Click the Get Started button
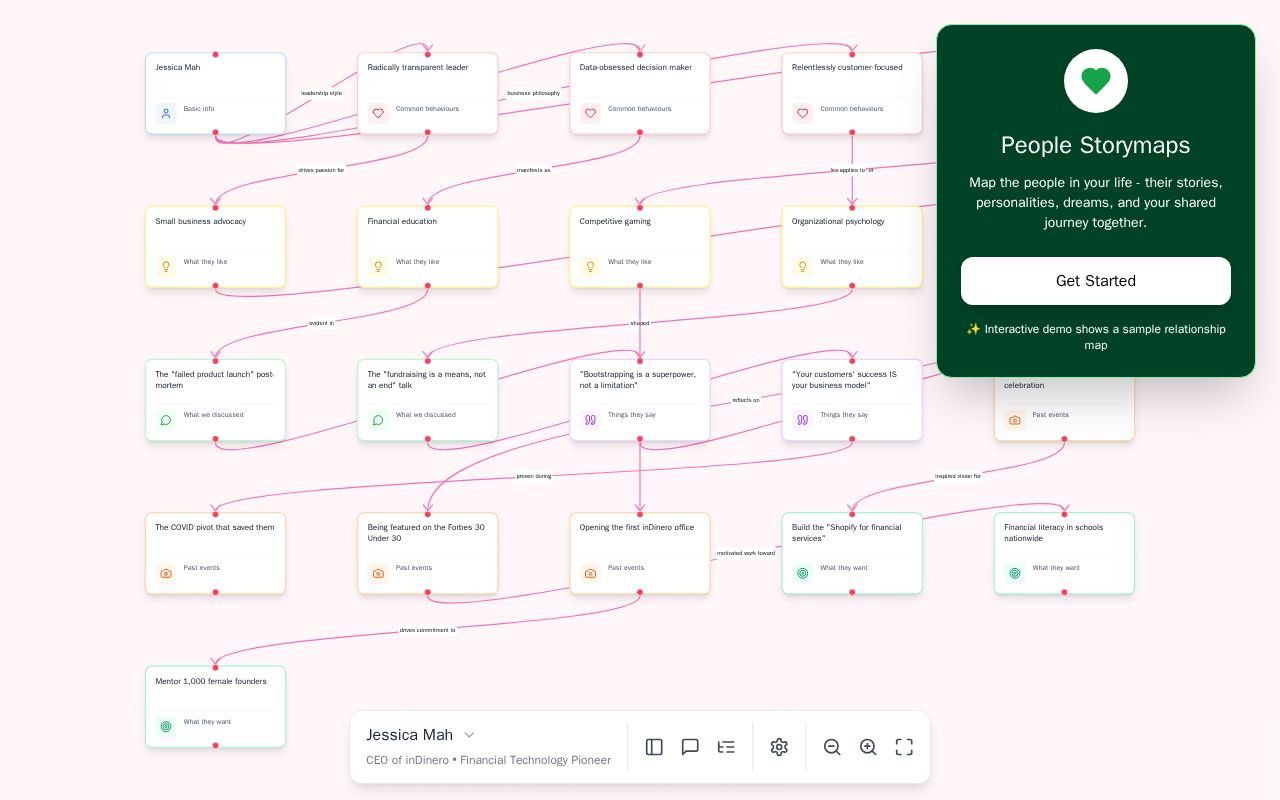This screenshot has height=800, width=1280. [x=1096, y=281]
